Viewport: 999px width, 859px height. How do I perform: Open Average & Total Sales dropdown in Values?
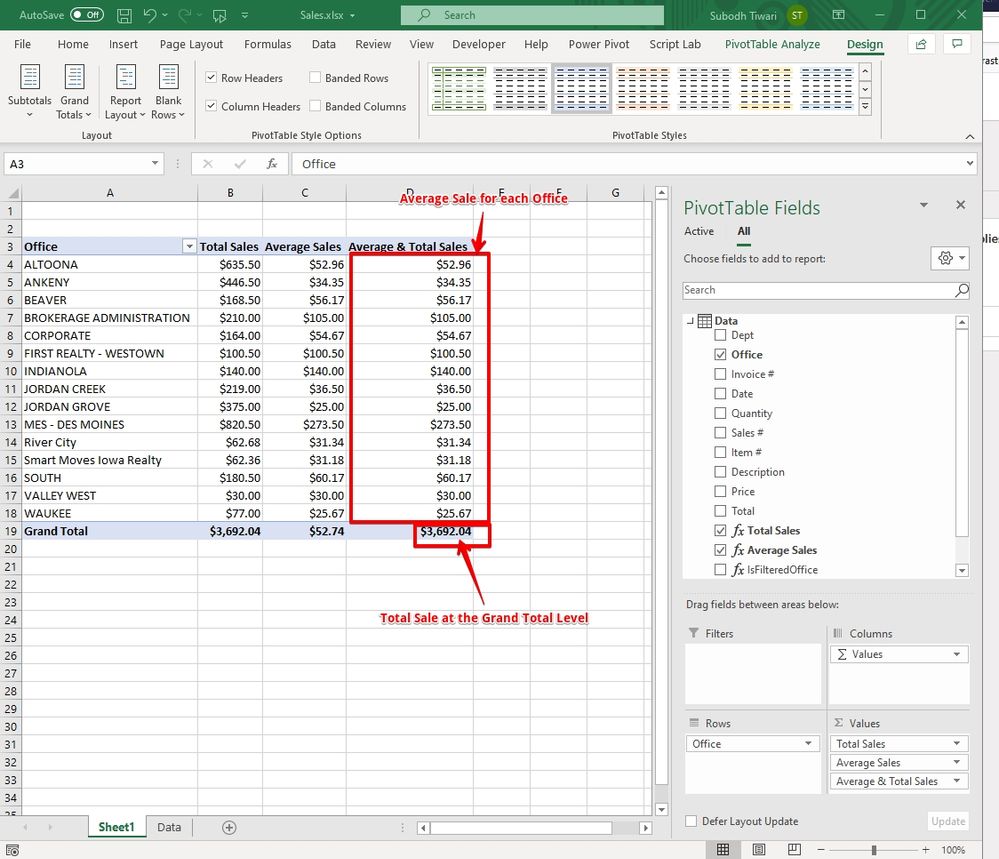click(957, 781)
